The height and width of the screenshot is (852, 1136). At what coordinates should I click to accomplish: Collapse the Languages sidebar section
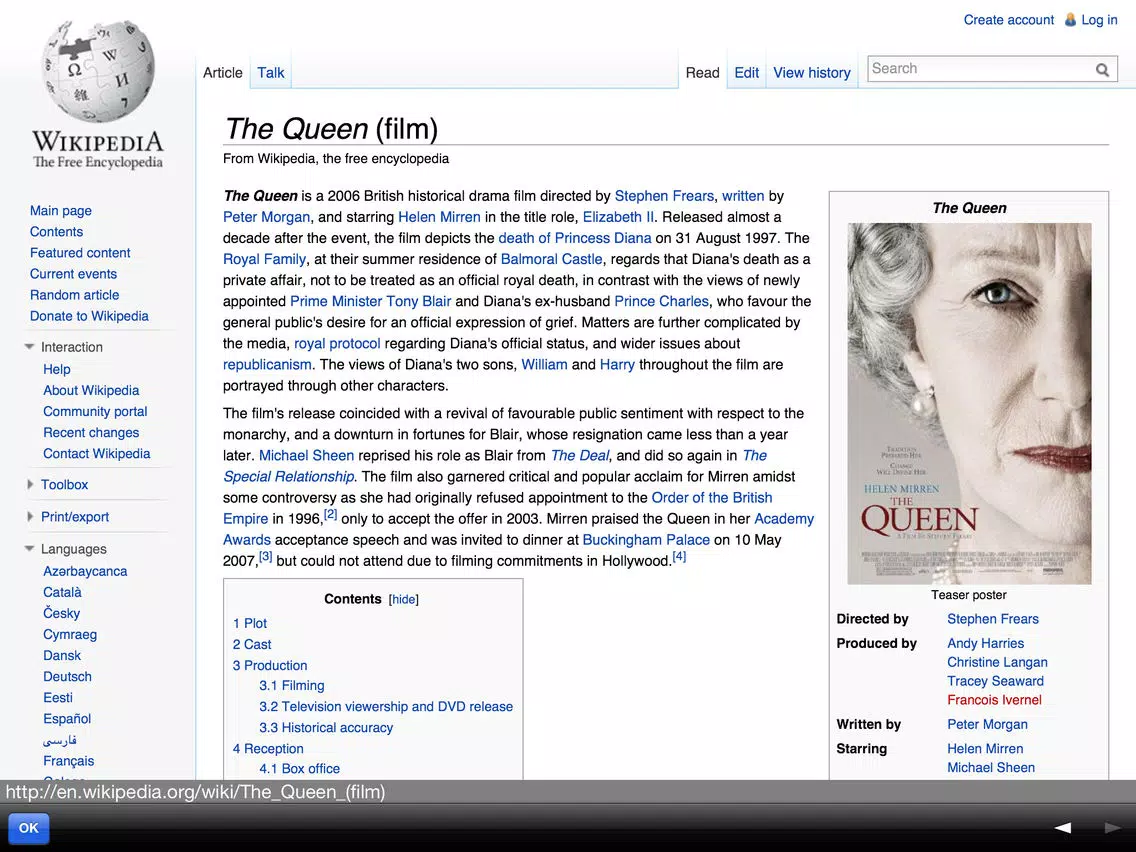[30, 548]
